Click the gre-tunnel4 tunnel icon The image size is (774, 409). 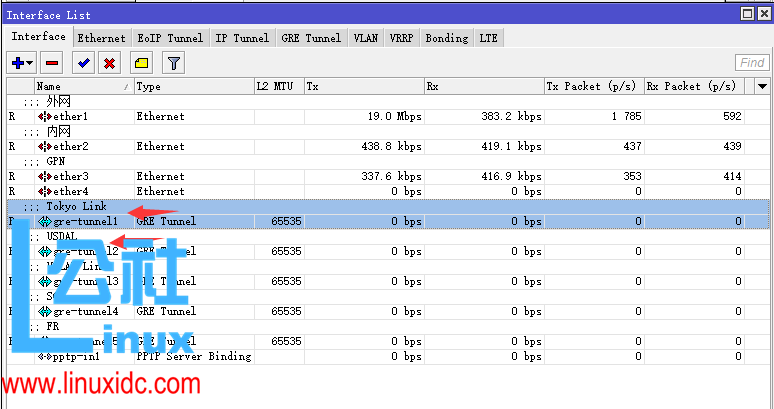pos(44,311)
